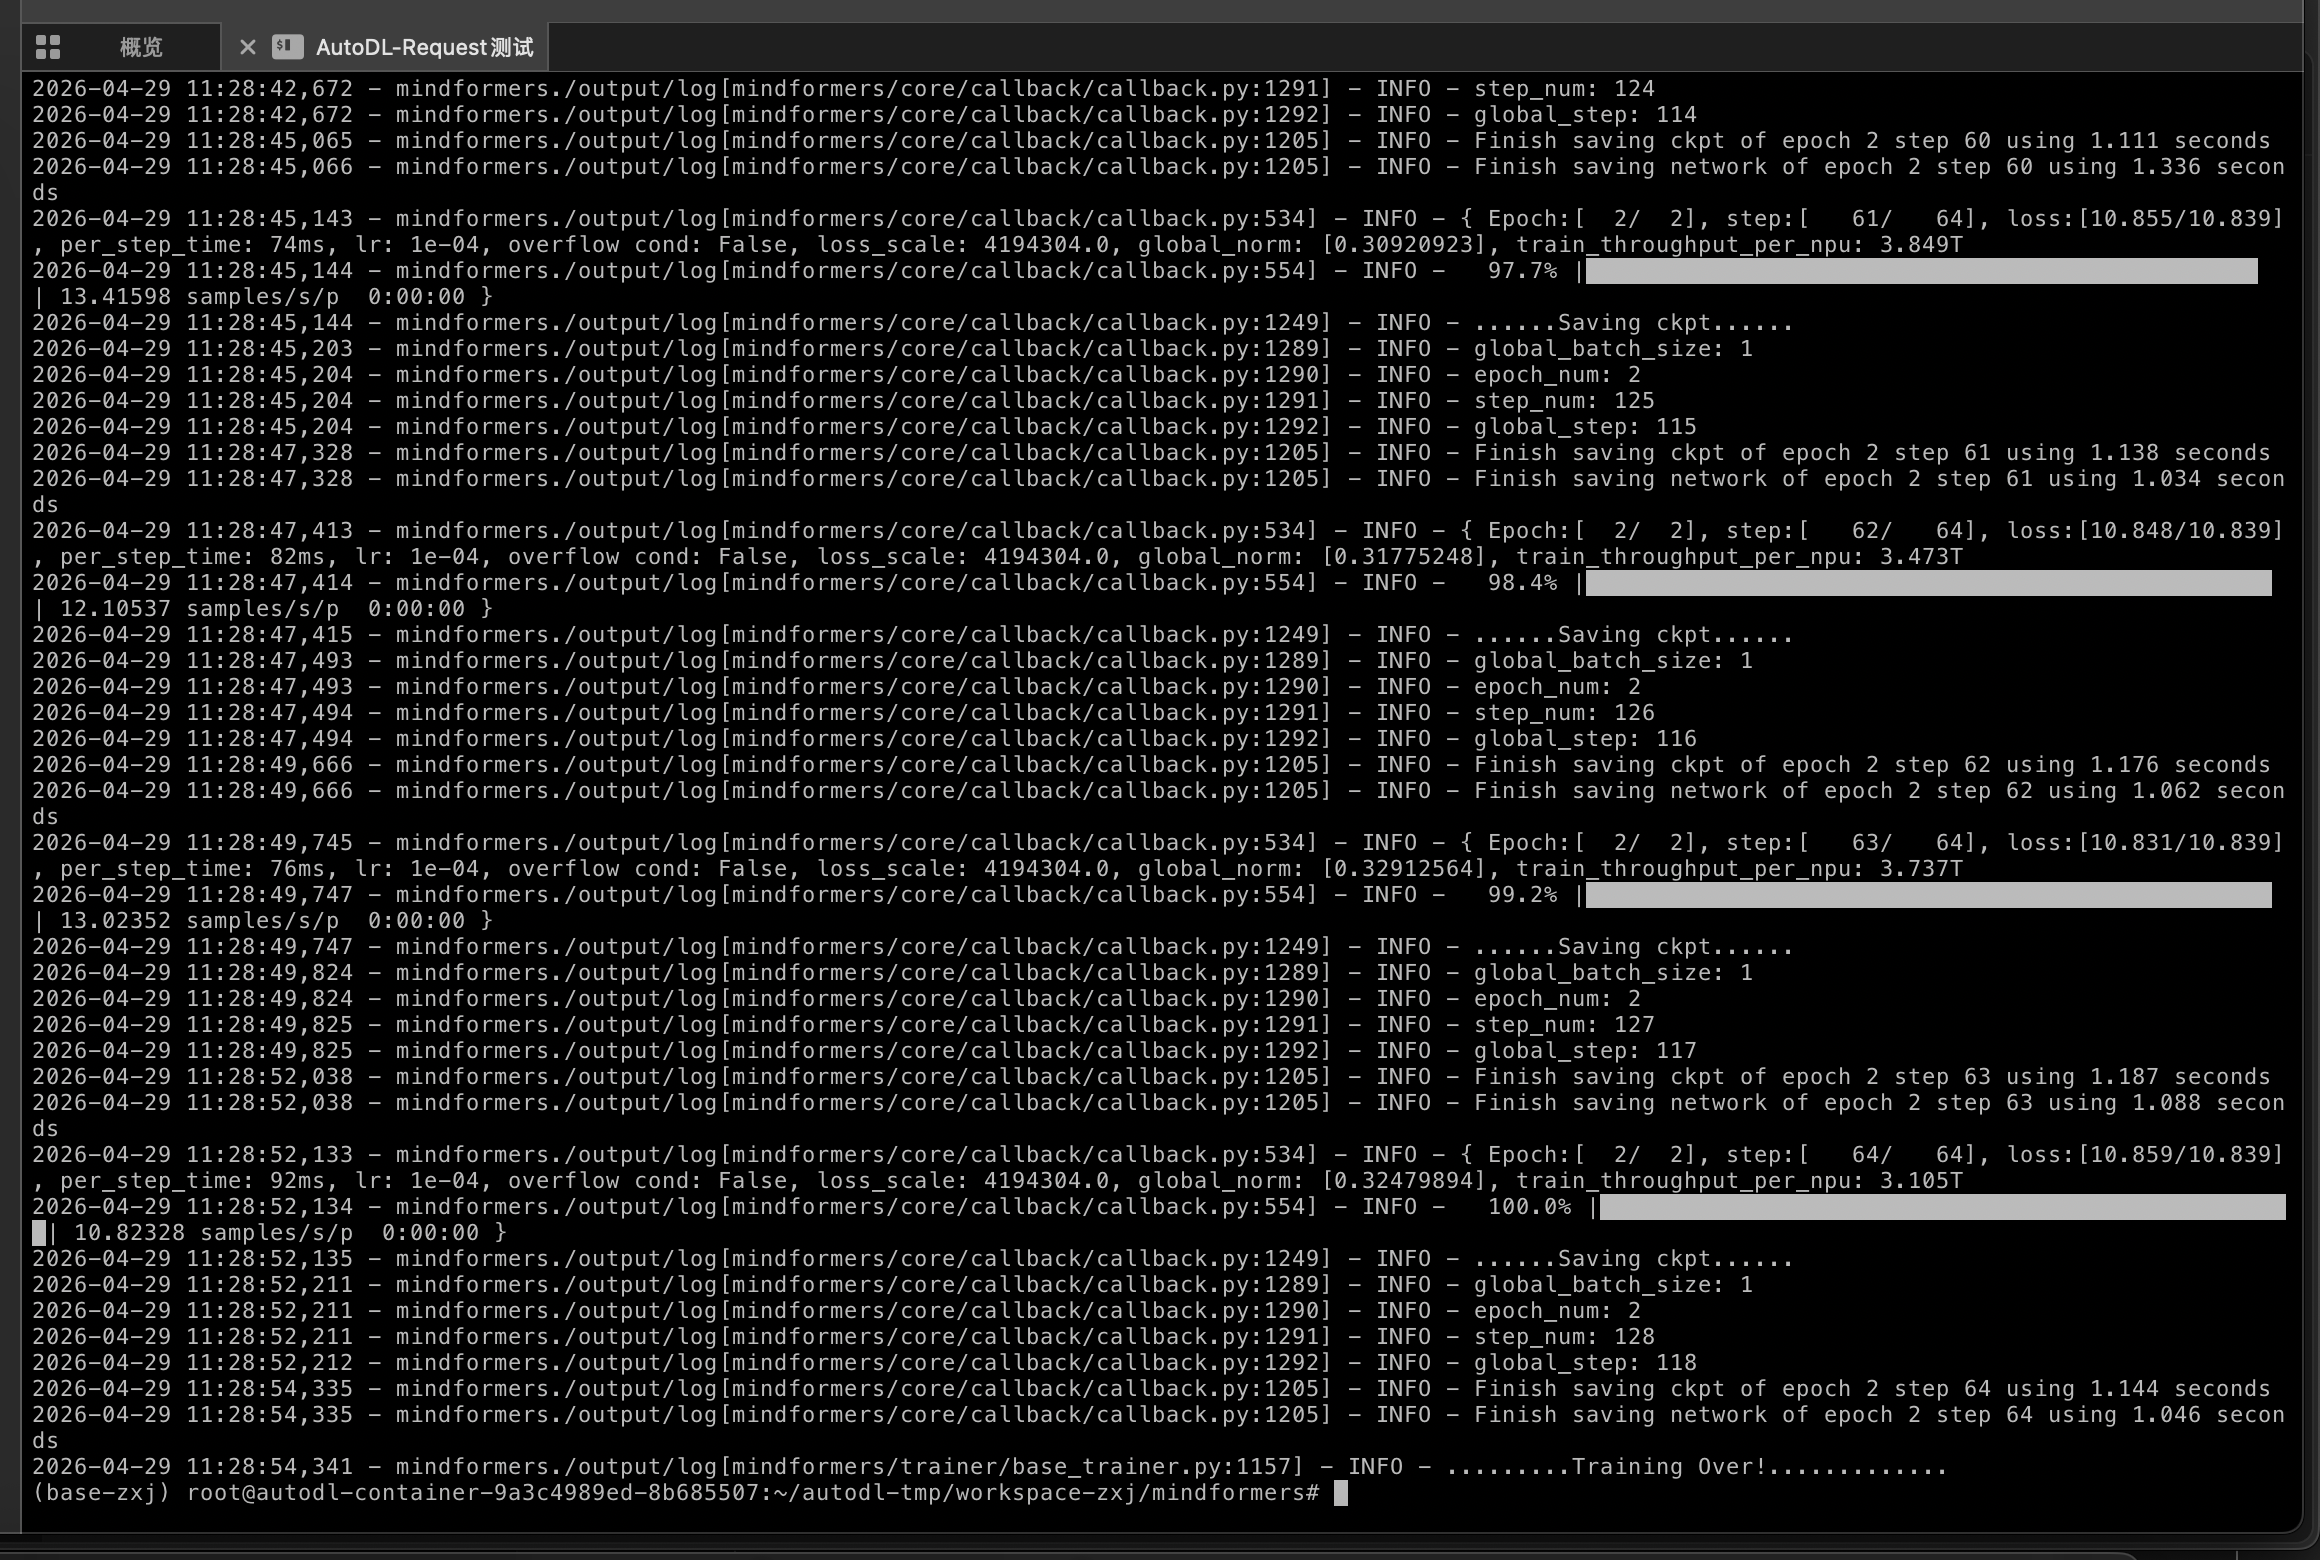
Task: Click the "global_step: 118" log entry
Action: click(1585, 1363)
